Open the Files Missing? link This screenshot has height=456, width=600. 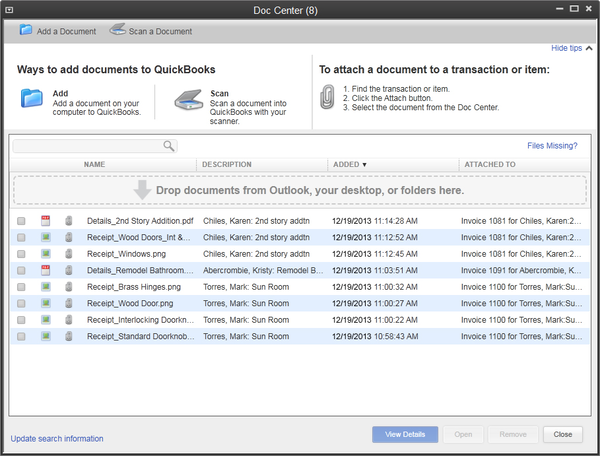pos(552,146)
